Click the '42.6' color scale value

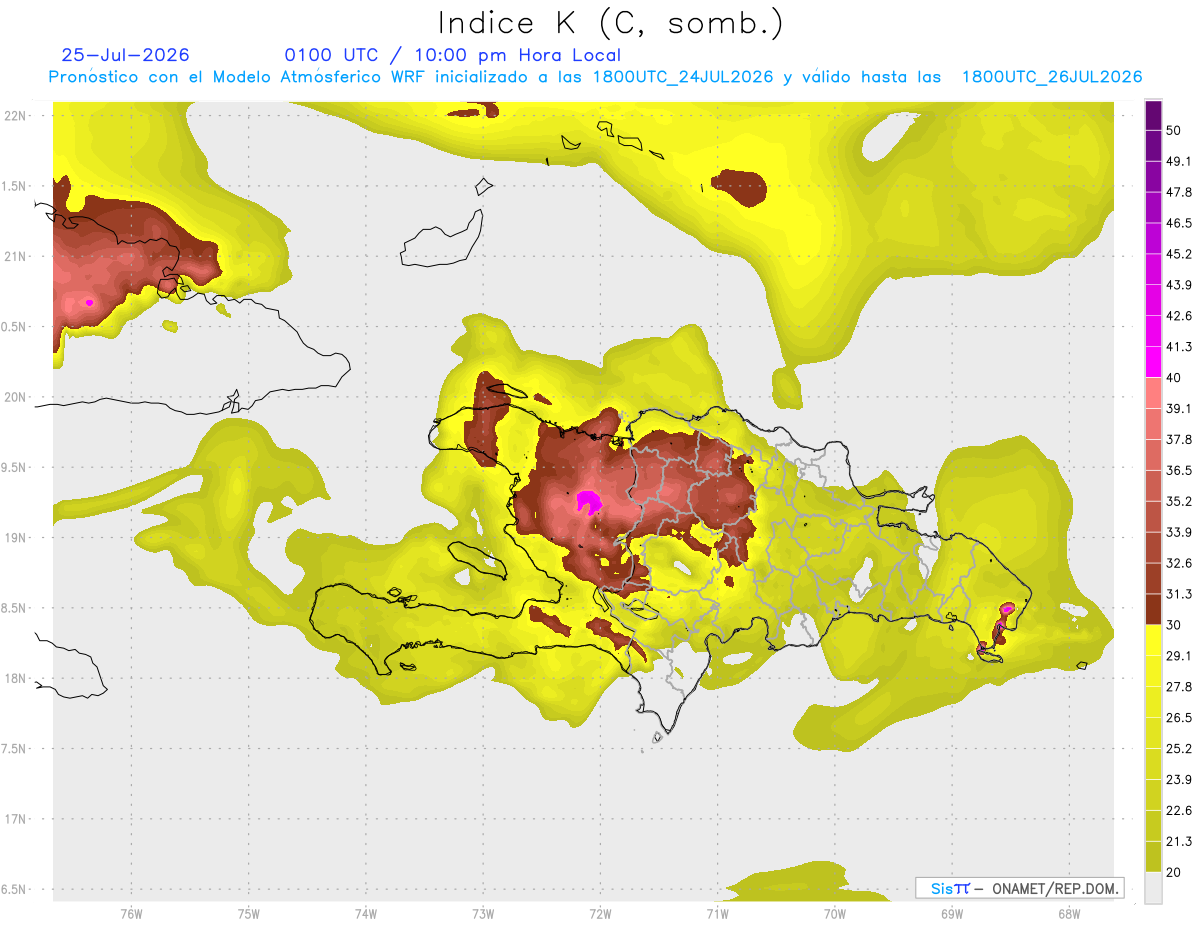pos(1179,316)
